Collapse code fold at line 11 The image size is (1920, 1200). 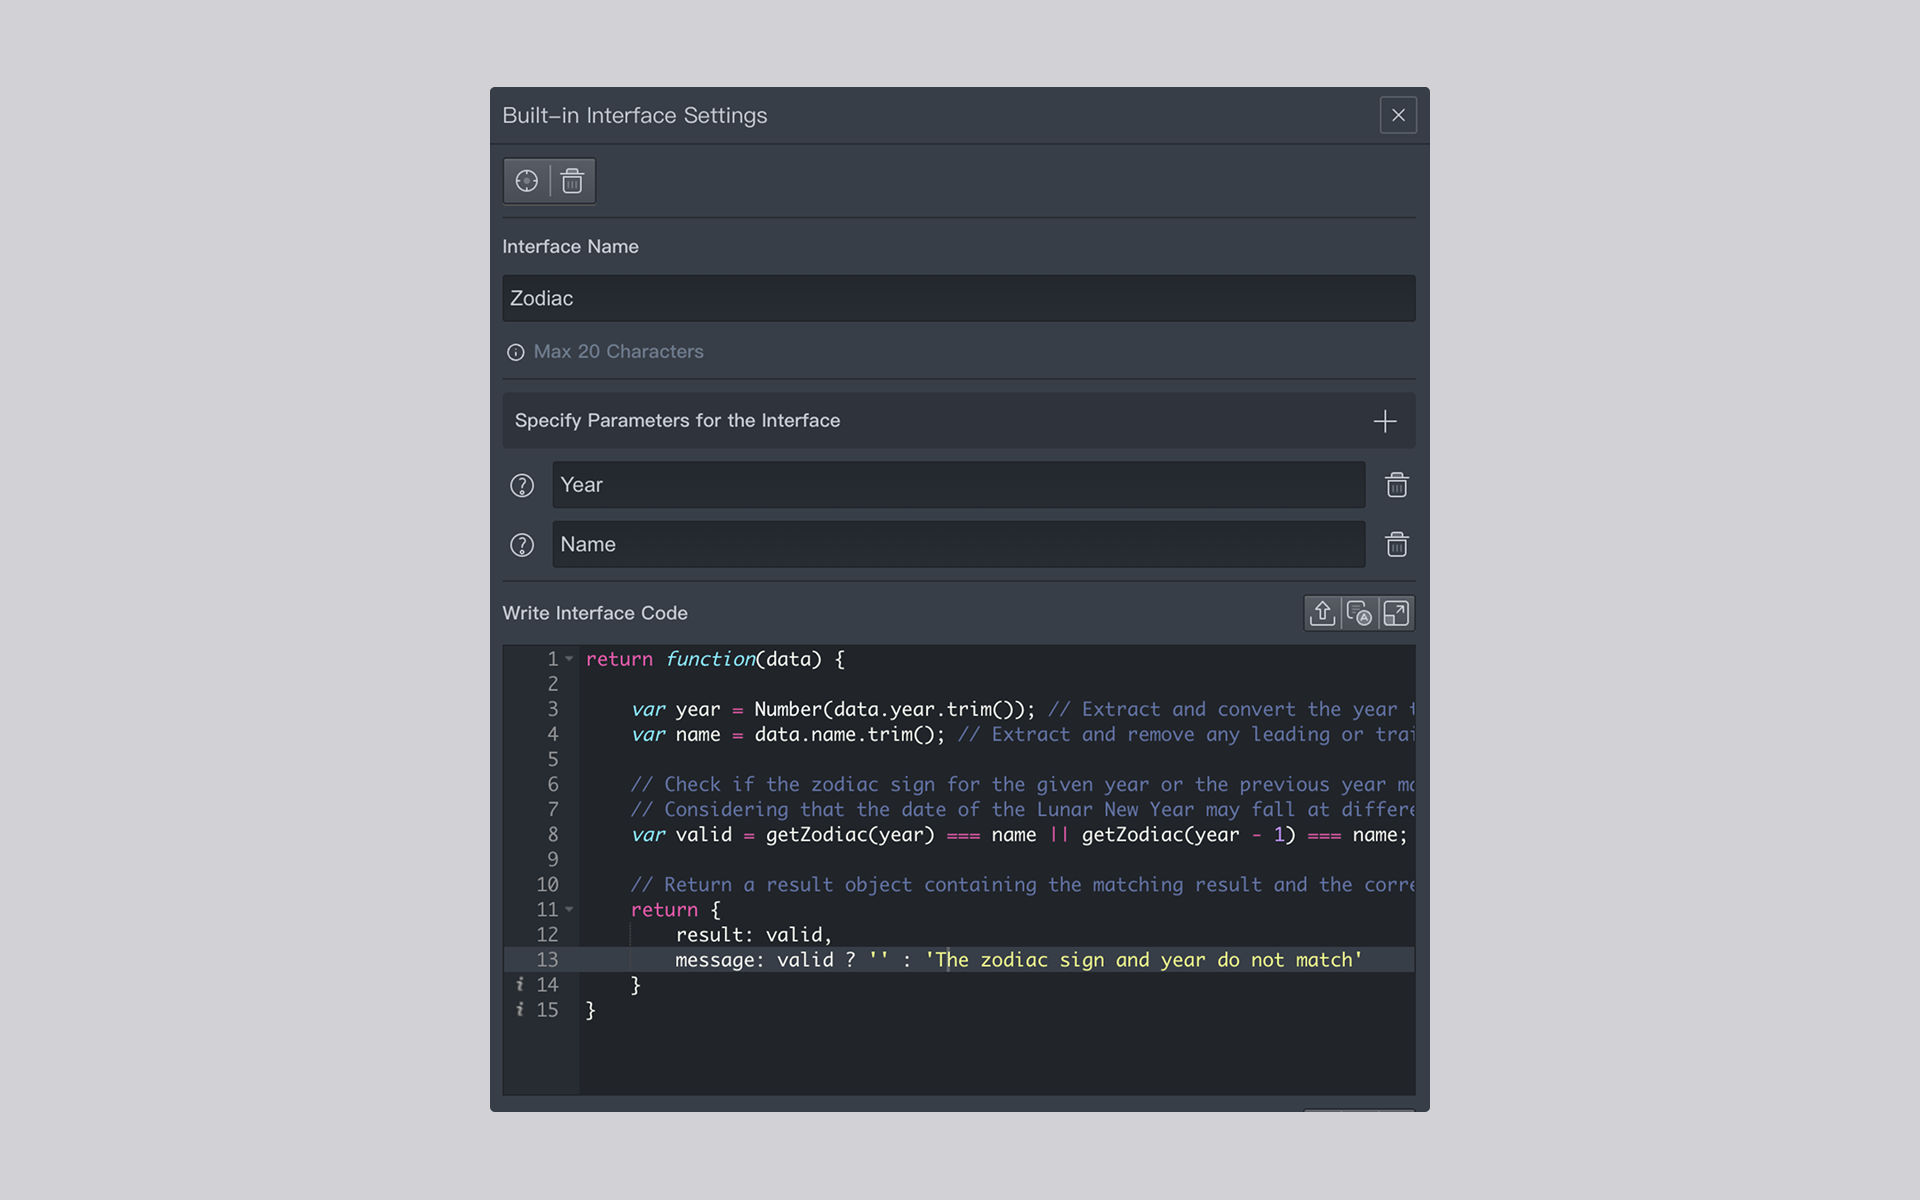pyautogui.click(x=569, y=910)
